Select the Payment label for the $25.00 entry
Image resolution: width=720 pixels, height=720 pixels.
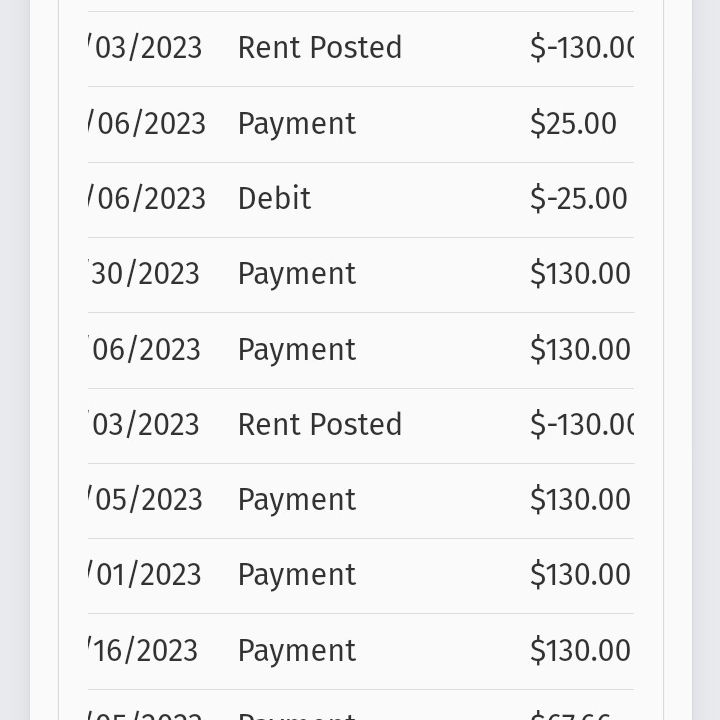297,124
